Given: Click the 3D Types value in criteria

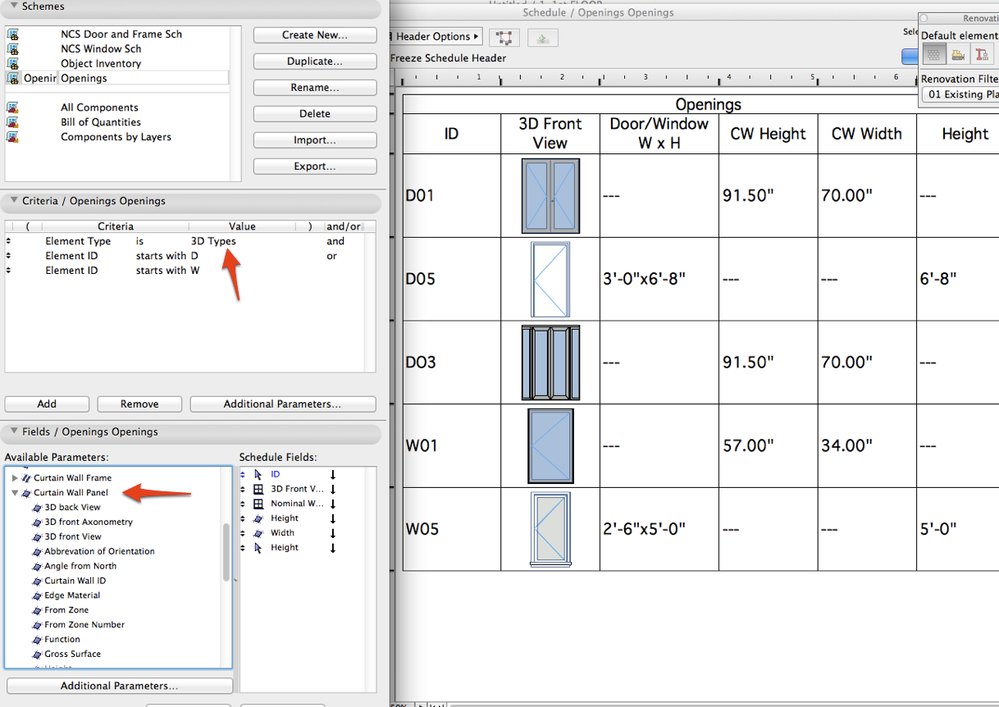Looking at the screenshot, I should pos(213,241).
